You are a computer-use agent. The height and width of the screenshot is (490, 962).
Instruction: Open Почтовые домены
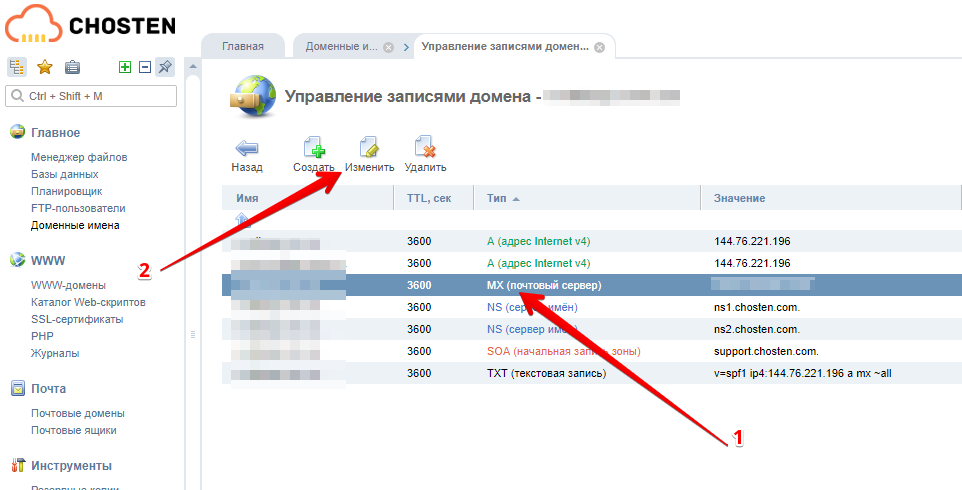[78, 413]
